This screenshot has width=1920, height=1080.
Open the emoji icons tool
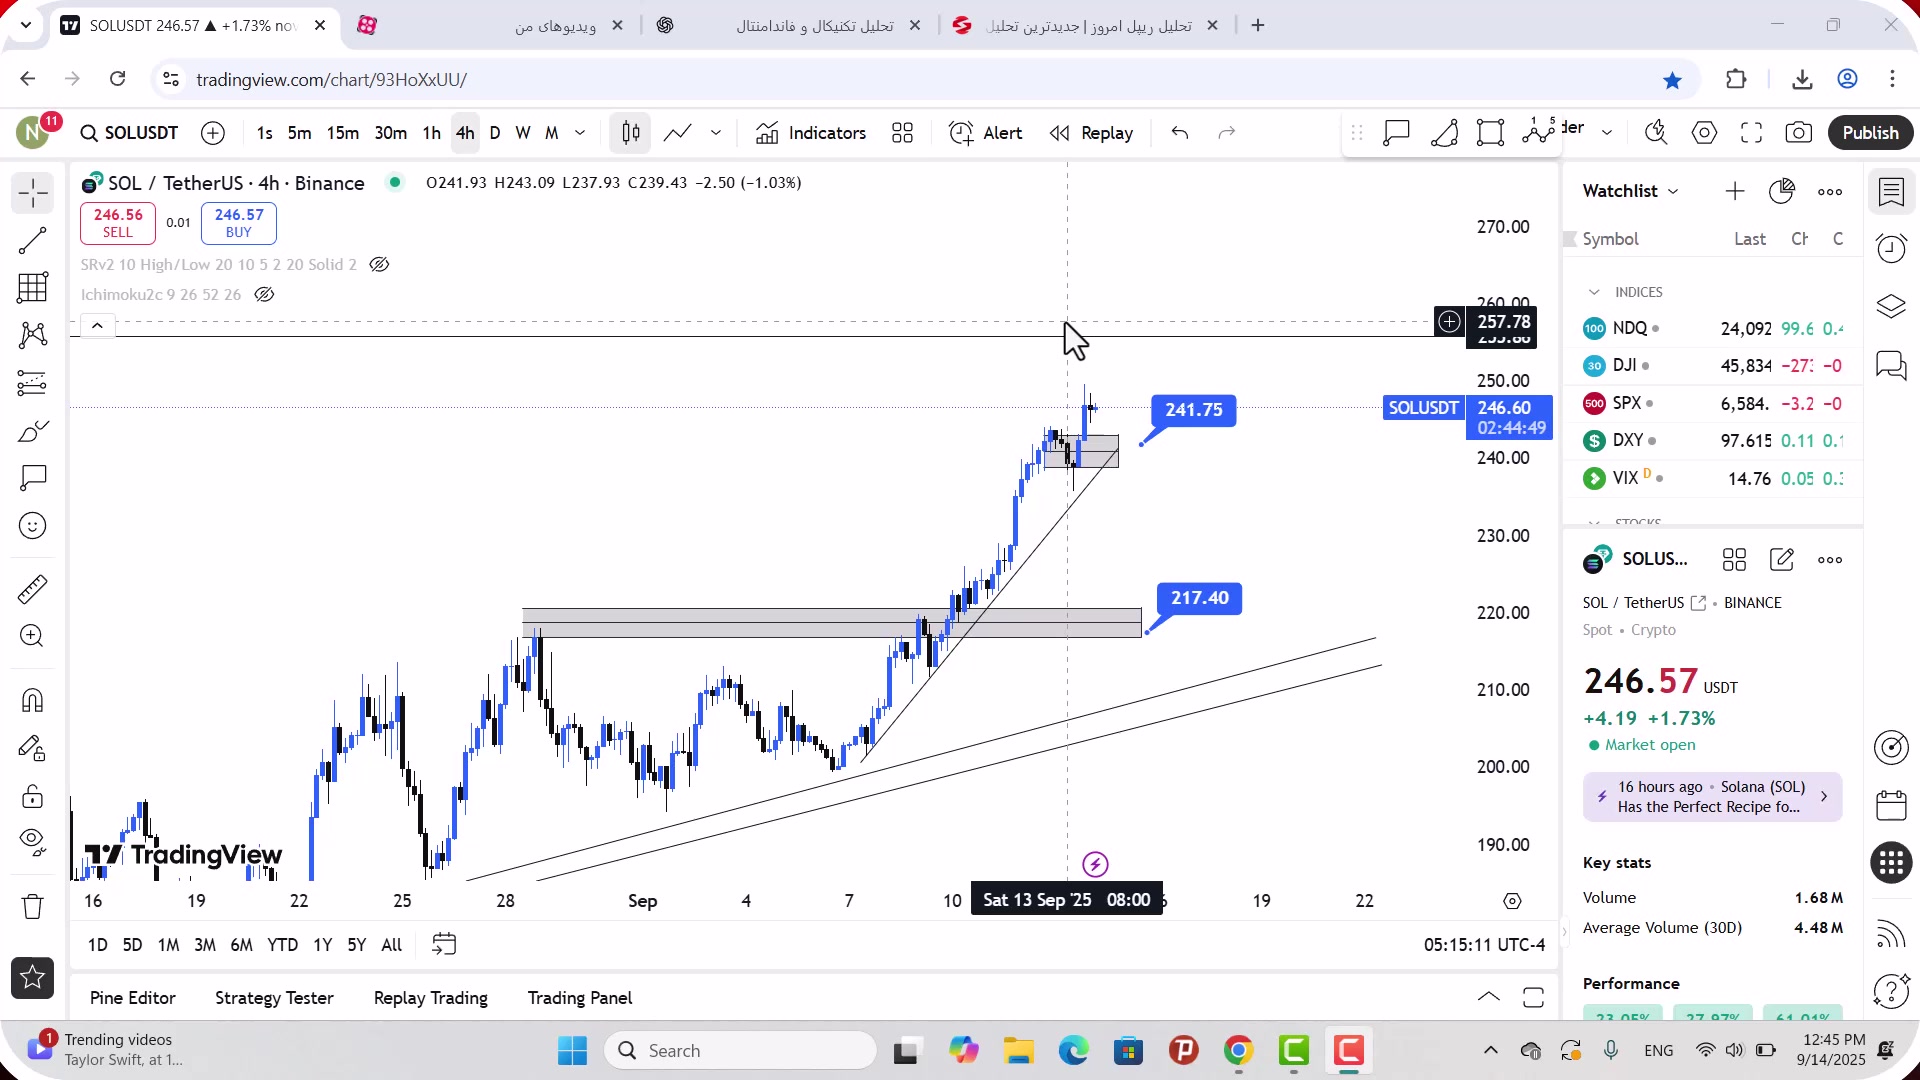(32, 526)
